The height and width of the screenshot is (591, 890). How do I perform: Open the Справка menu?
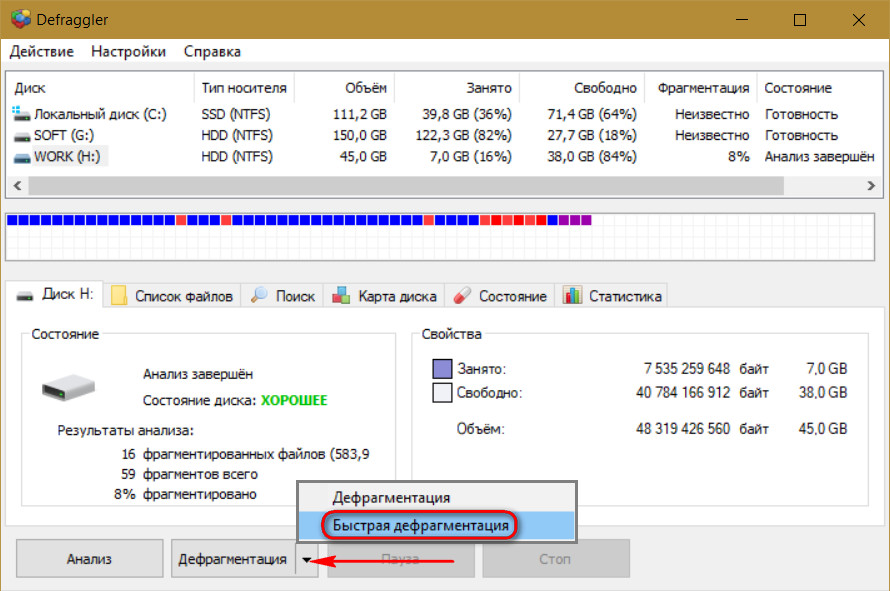point(212,52)
